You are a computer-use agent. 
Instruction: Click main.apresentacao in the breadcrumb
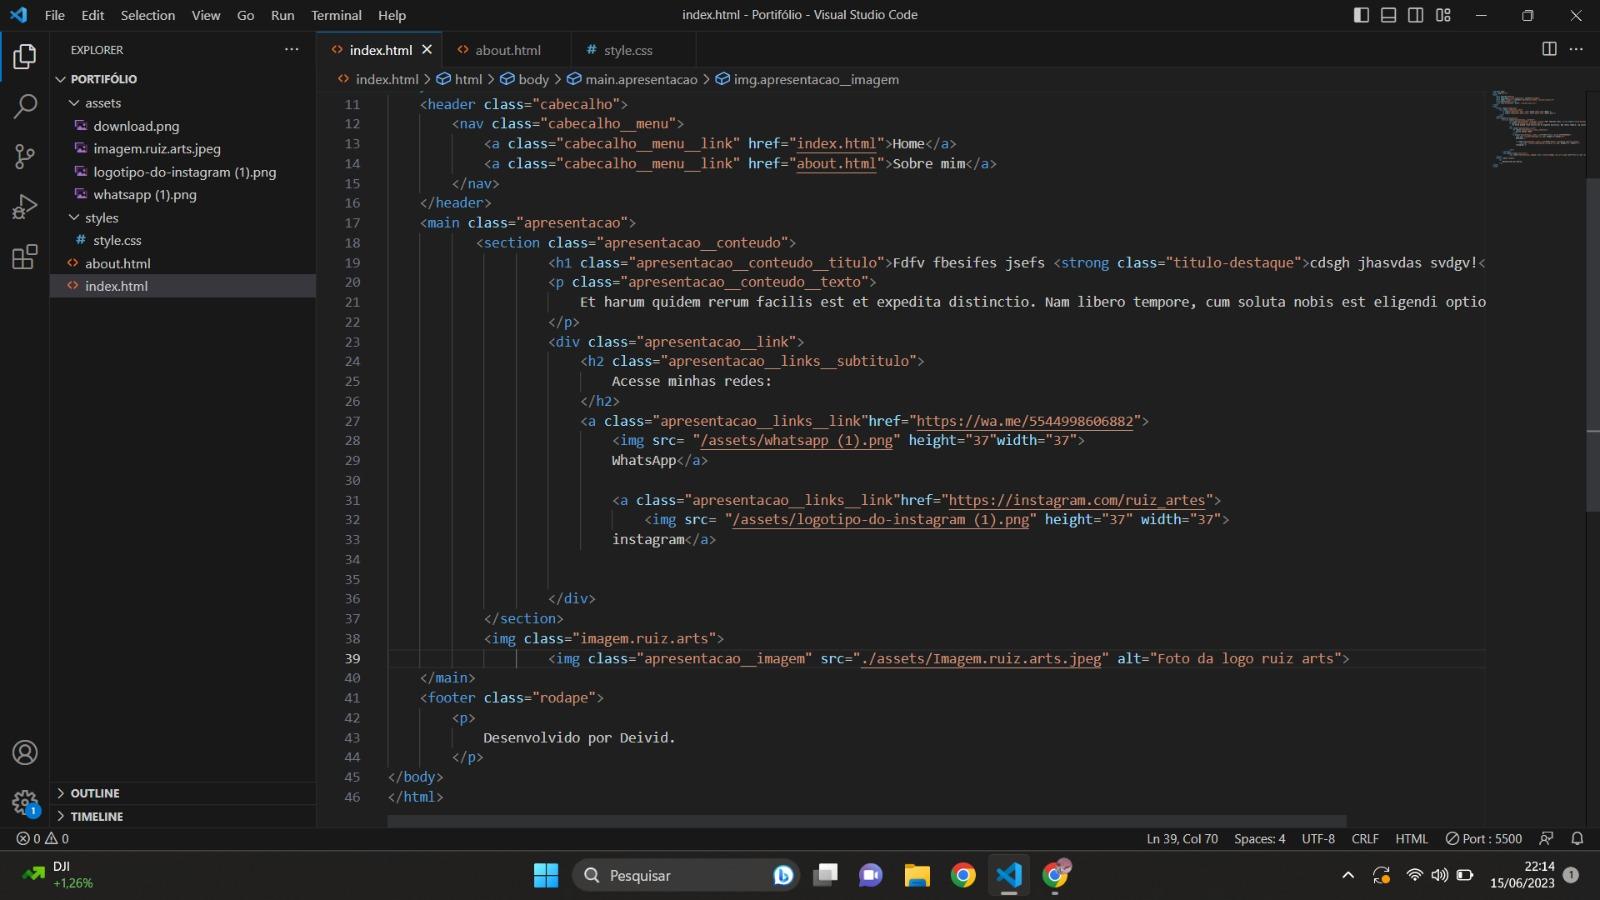(x=641, y=79)
